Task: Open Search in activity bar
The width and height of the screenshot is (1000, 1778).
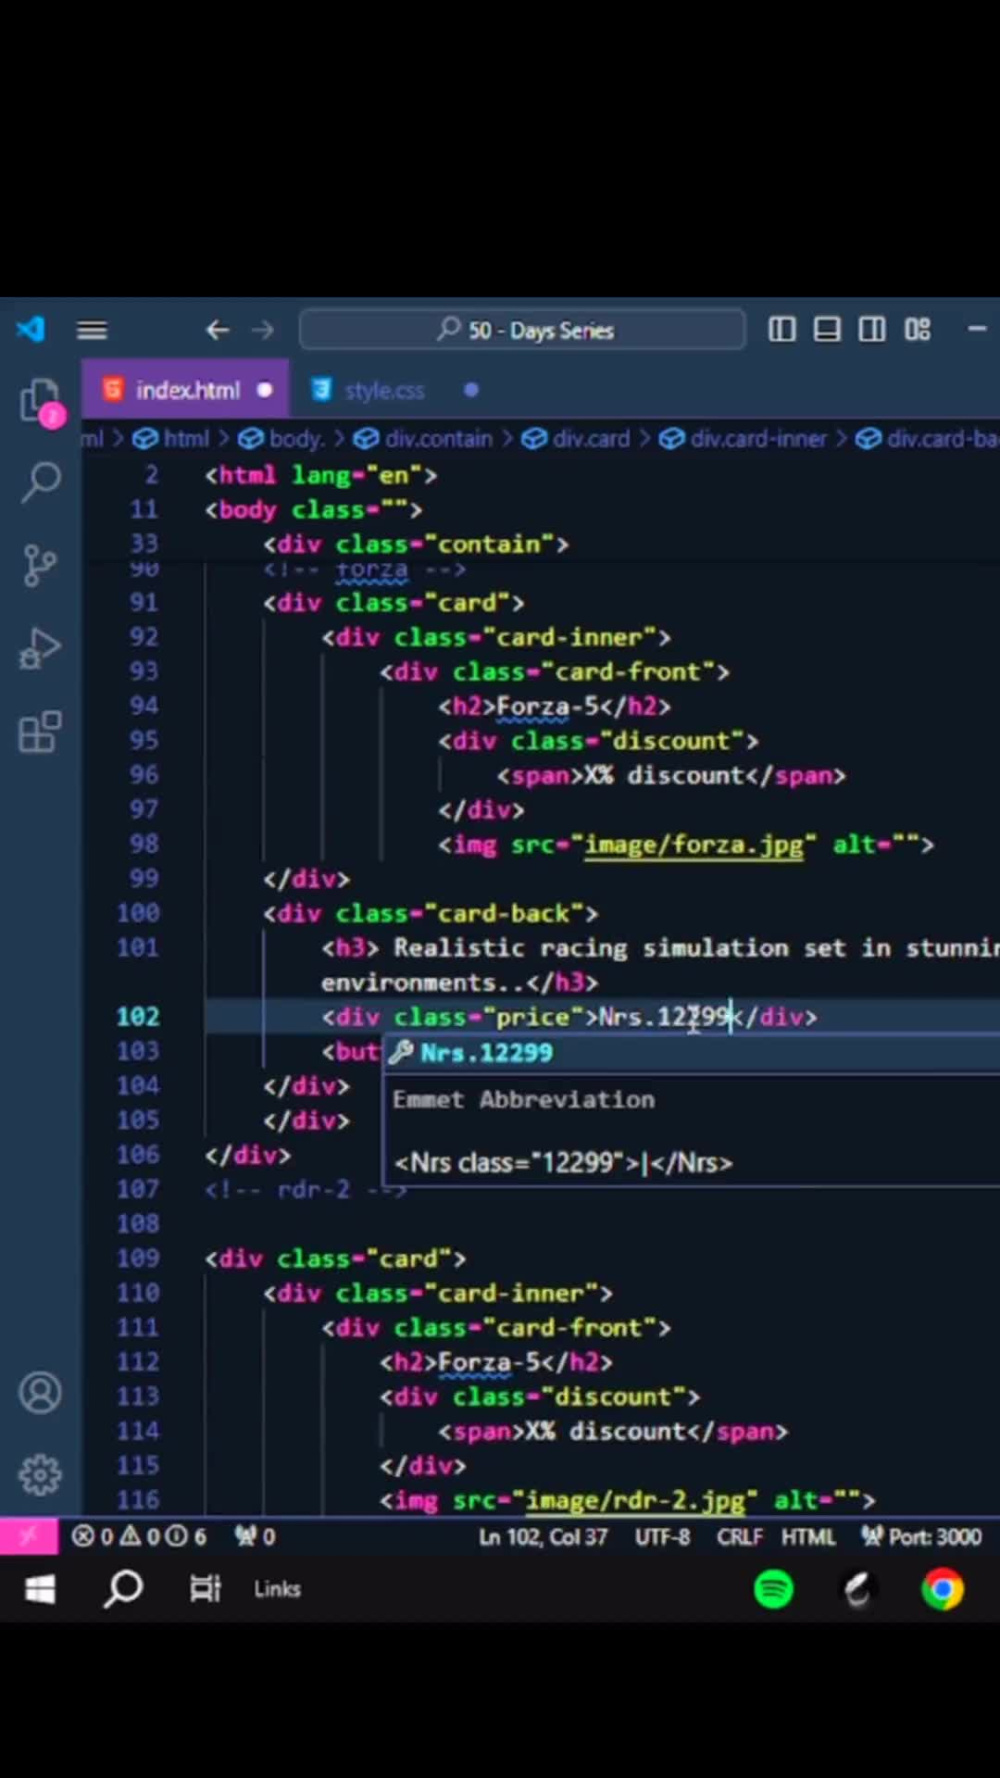Action: point(40,482)
